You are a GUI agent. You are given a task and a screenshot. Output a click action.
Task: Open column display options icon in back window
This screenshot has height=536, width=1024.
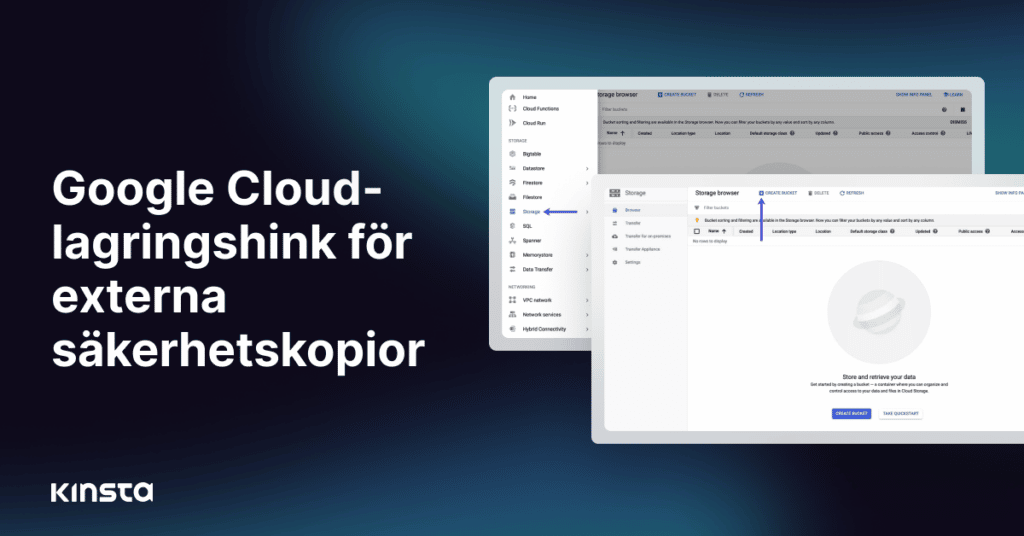coord(963,110)
